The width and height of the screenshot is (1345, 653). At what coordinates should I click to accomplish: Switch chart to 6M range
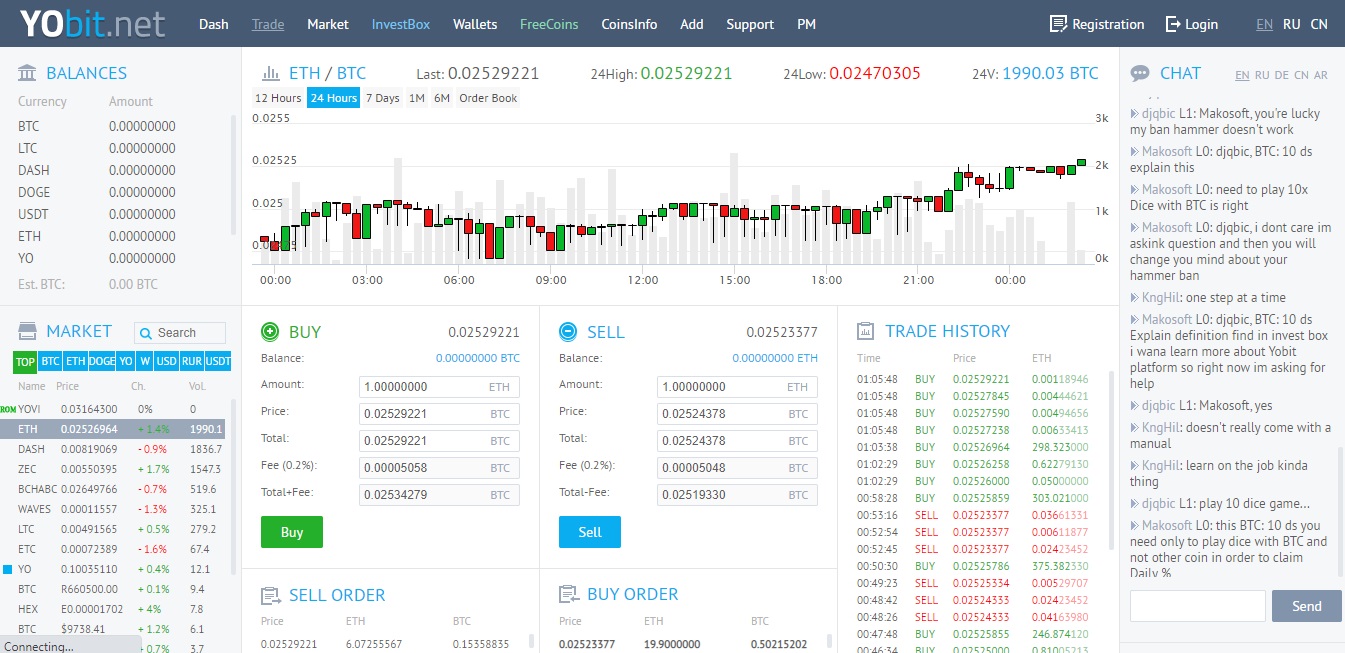[x=442, y=98]
